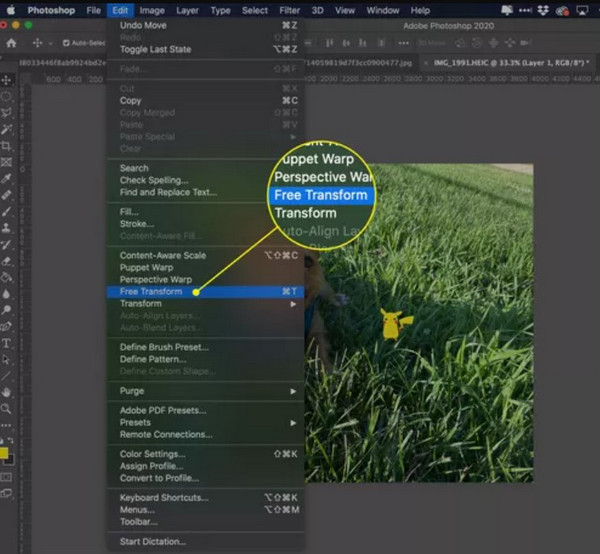Open the Window menu
The image size is (600, 554).
pyautogui.click(x=383, y=10)
